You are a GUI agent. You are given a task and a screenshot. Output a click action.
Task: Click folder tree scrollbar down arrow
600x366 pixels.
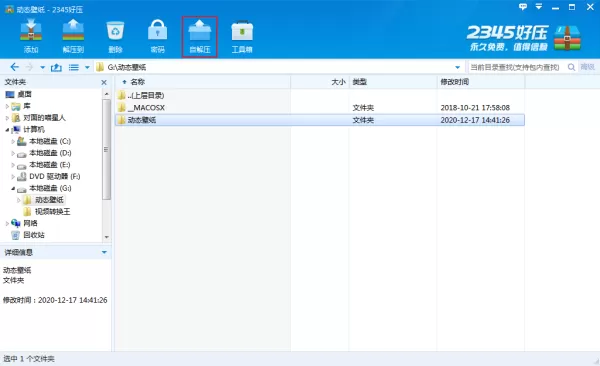[107, 237]
